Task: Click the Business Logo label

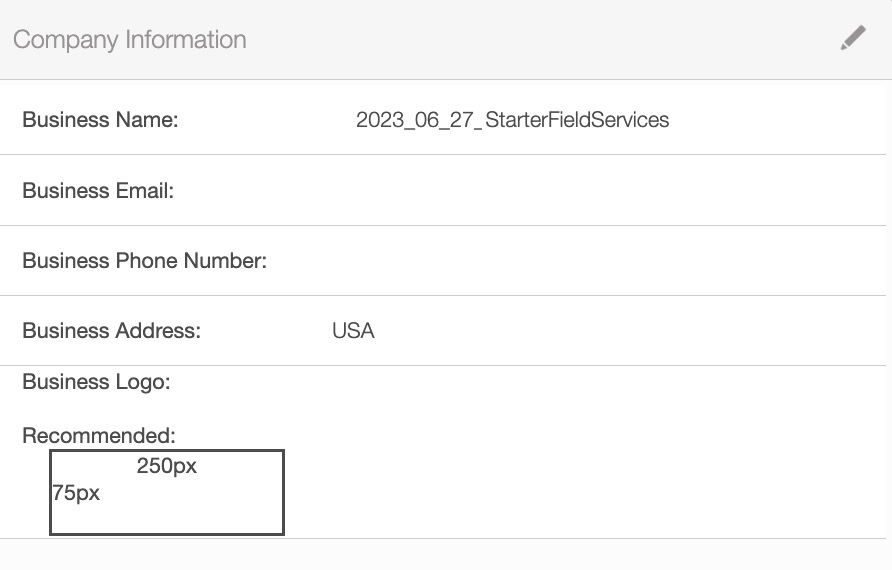Action: click(x=96, y=382)
